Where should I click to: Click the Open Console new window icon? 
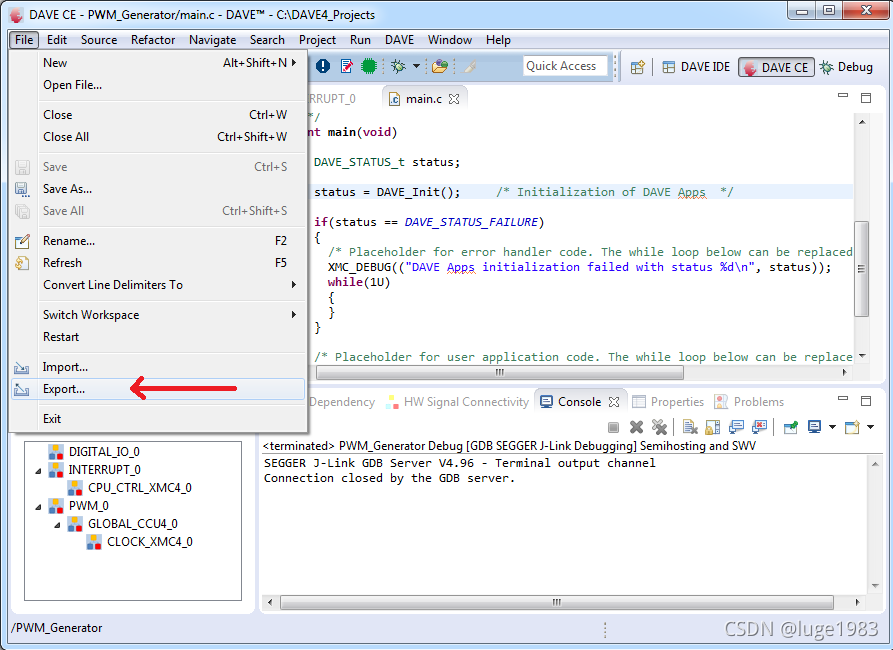(852, 427)
